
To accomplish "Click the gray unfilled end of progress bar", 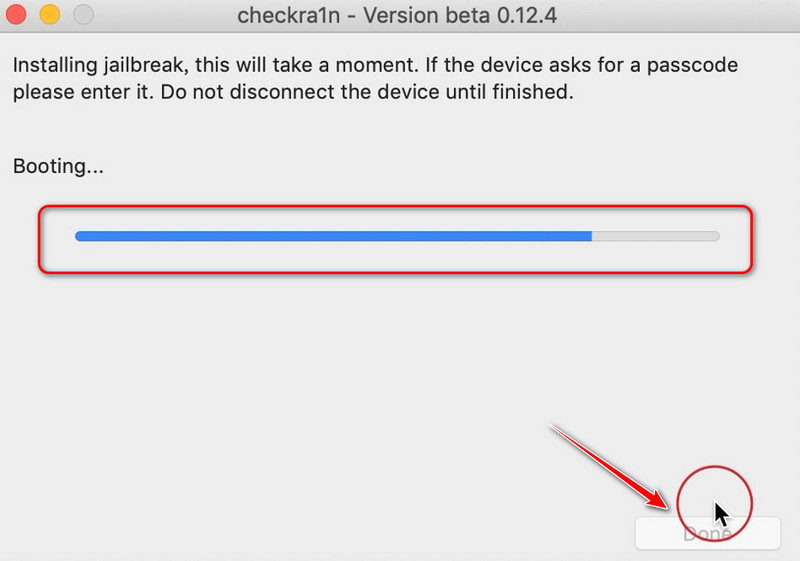I will point(655,237).
